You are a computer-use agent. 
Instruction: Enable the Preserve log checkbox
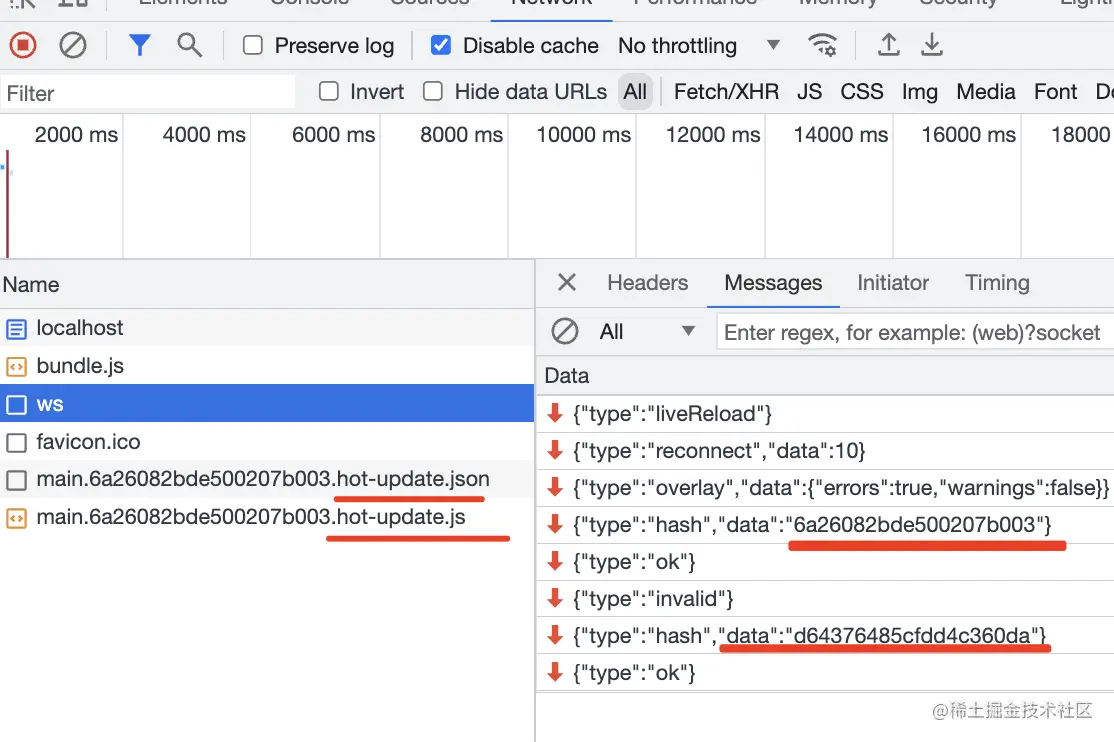pyautogui.click(x=253, y=45)
